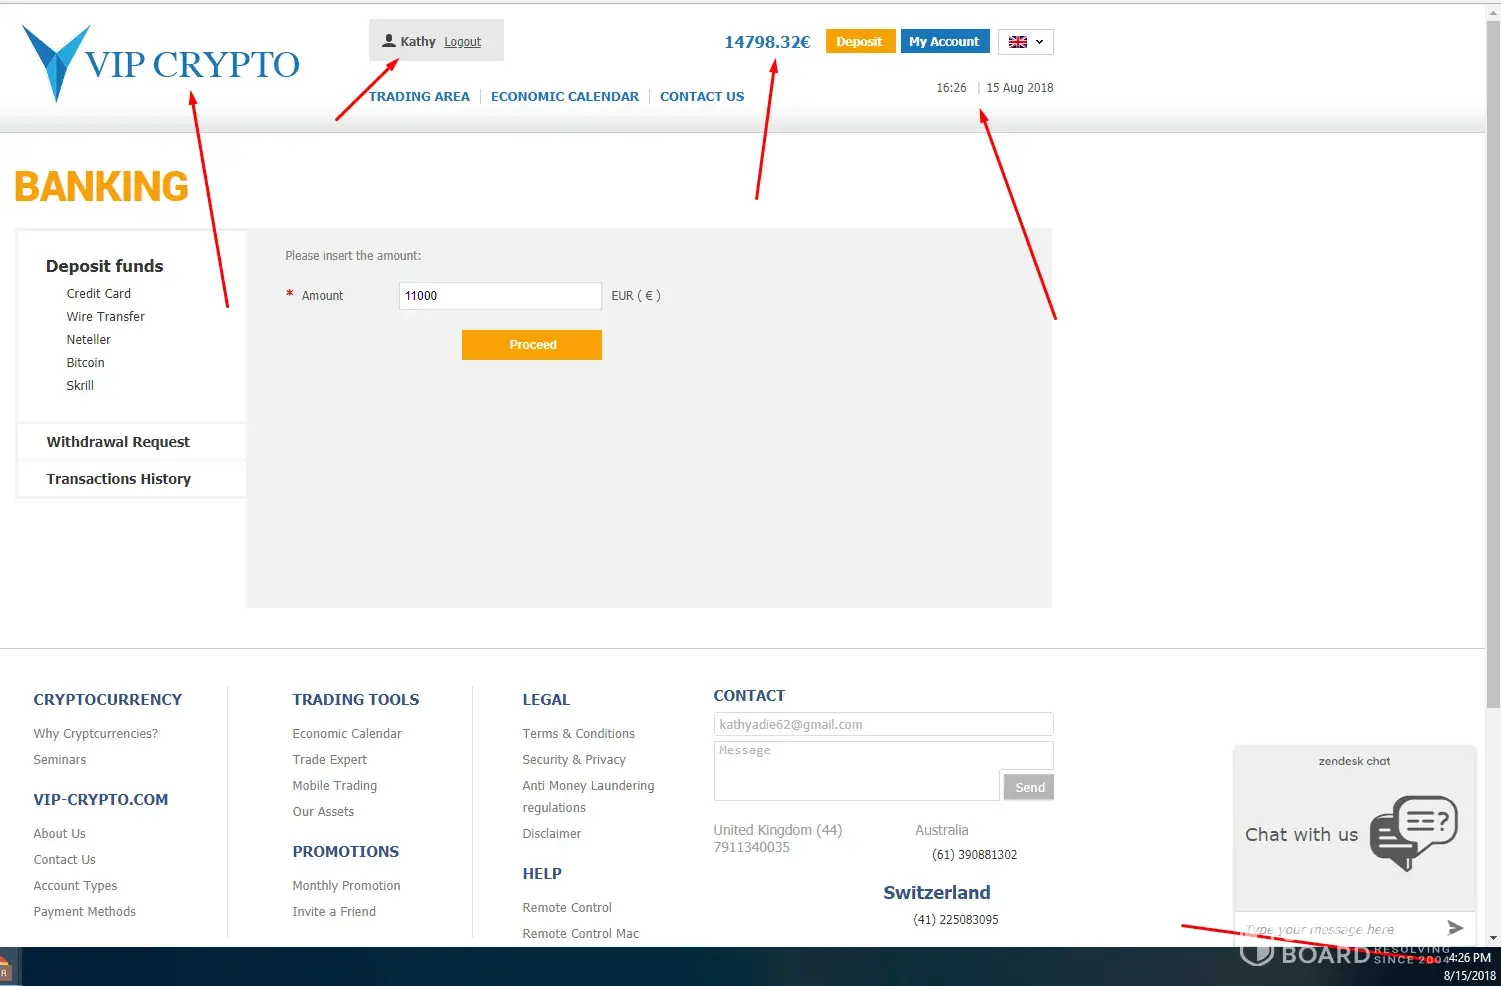This screenshot has width=1501, height=986.
Task: Choose Bitcoin deposit option
Action: tap(85, 363)
